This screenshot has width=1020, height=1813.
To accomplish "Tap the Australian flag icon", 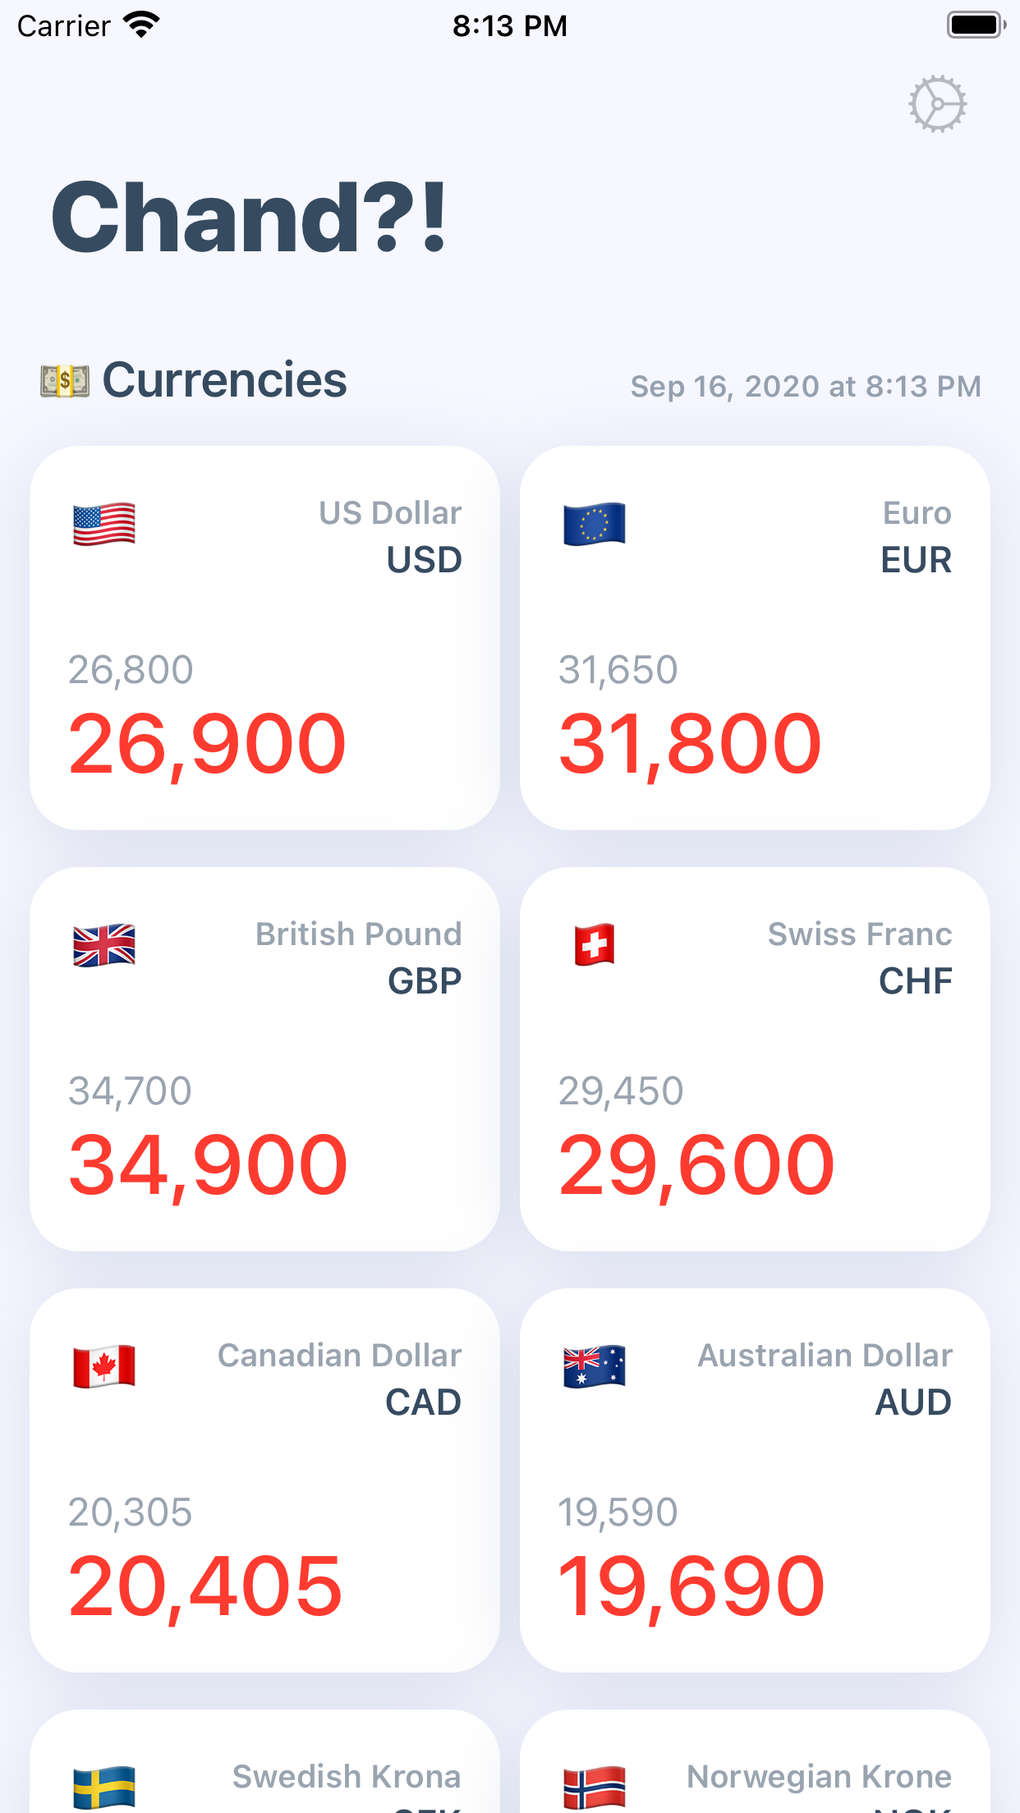I will 594,1366.
